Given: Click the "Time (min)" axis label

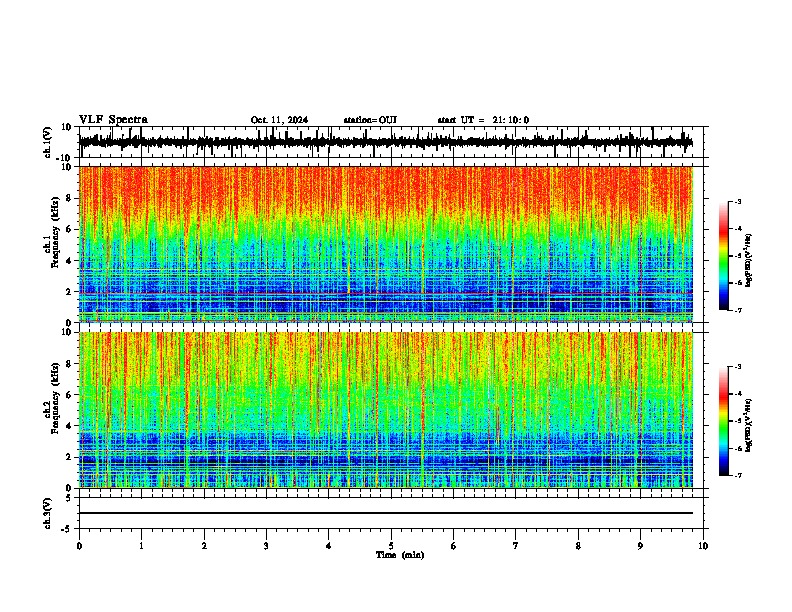Looking at the screenshot, I should 400,555.
